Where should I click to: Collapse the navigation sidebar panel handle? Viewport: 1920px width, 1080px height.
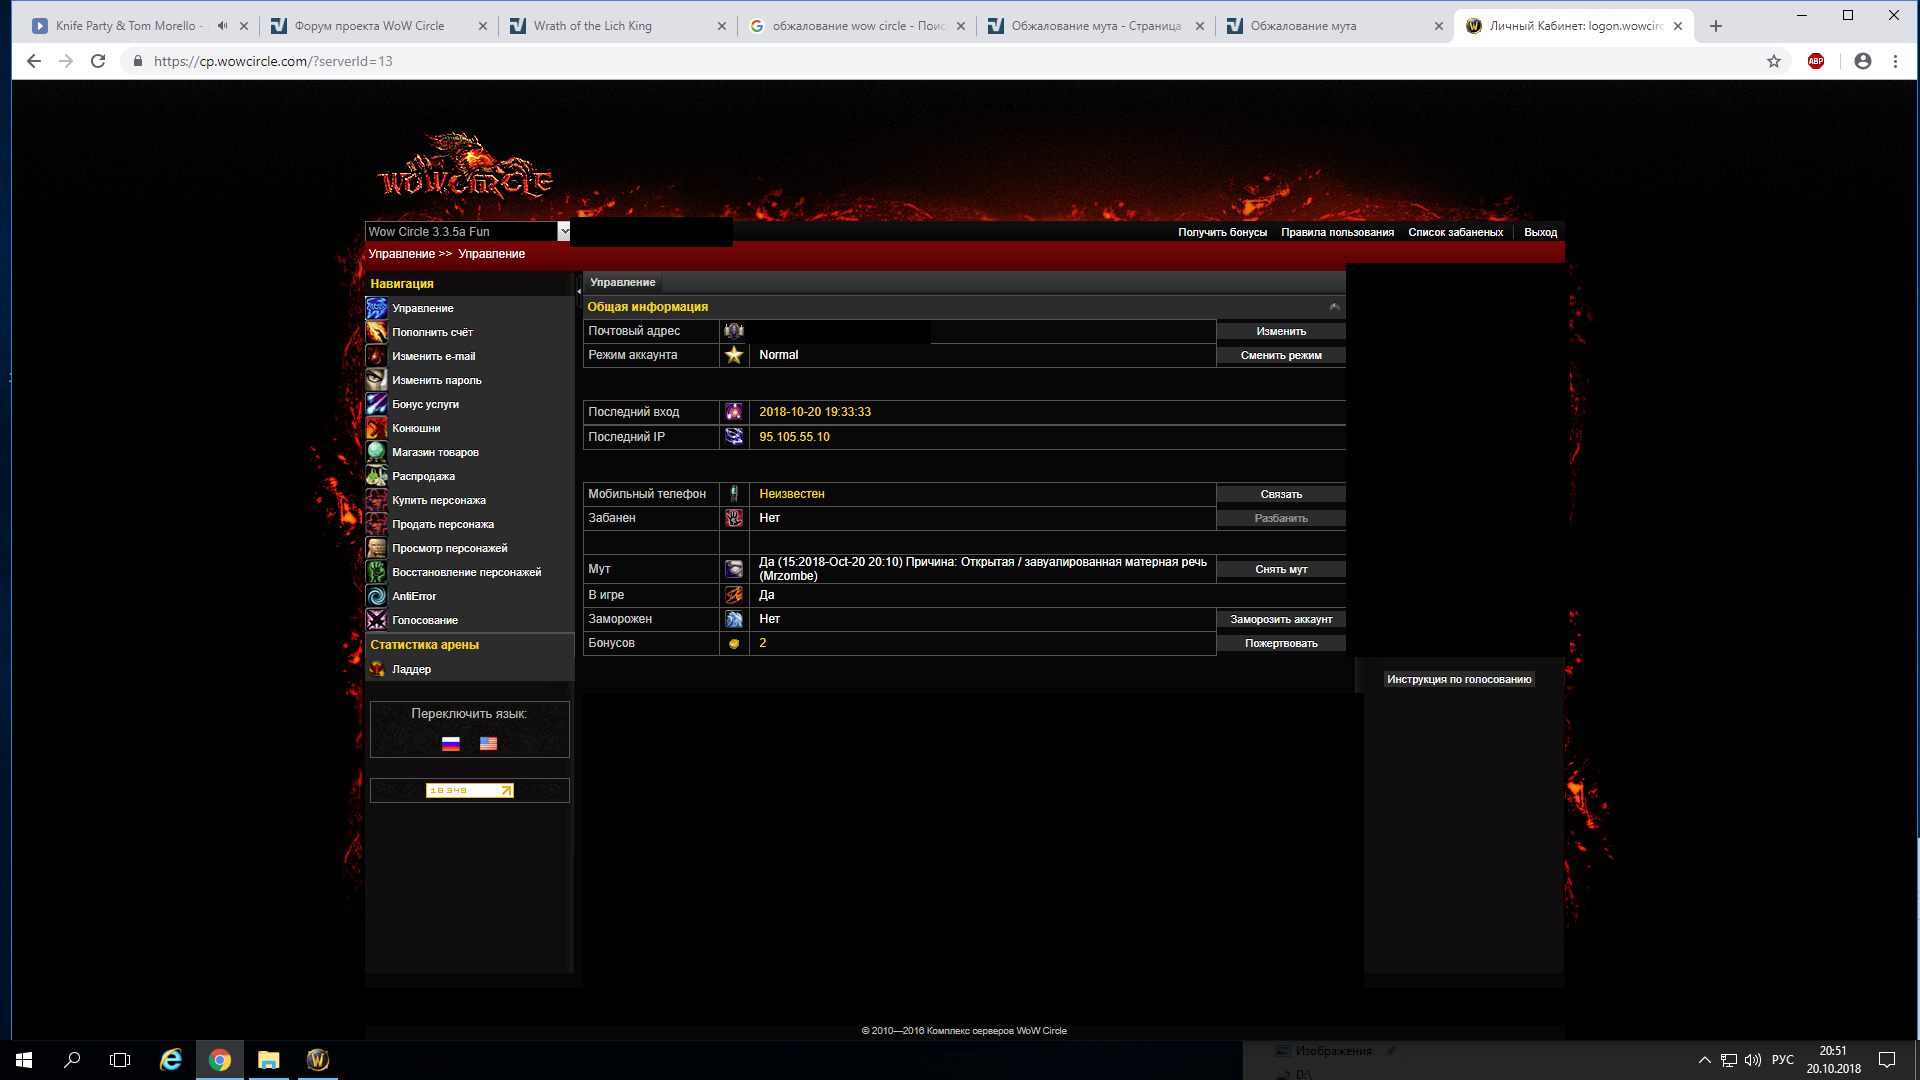578,291
